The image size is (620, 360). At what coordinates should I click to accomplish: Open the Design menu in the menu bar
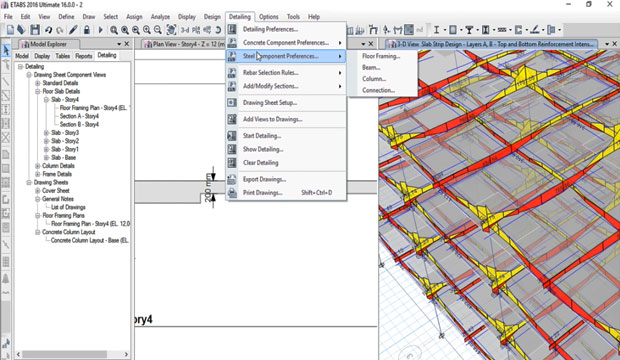pos(212,17)
